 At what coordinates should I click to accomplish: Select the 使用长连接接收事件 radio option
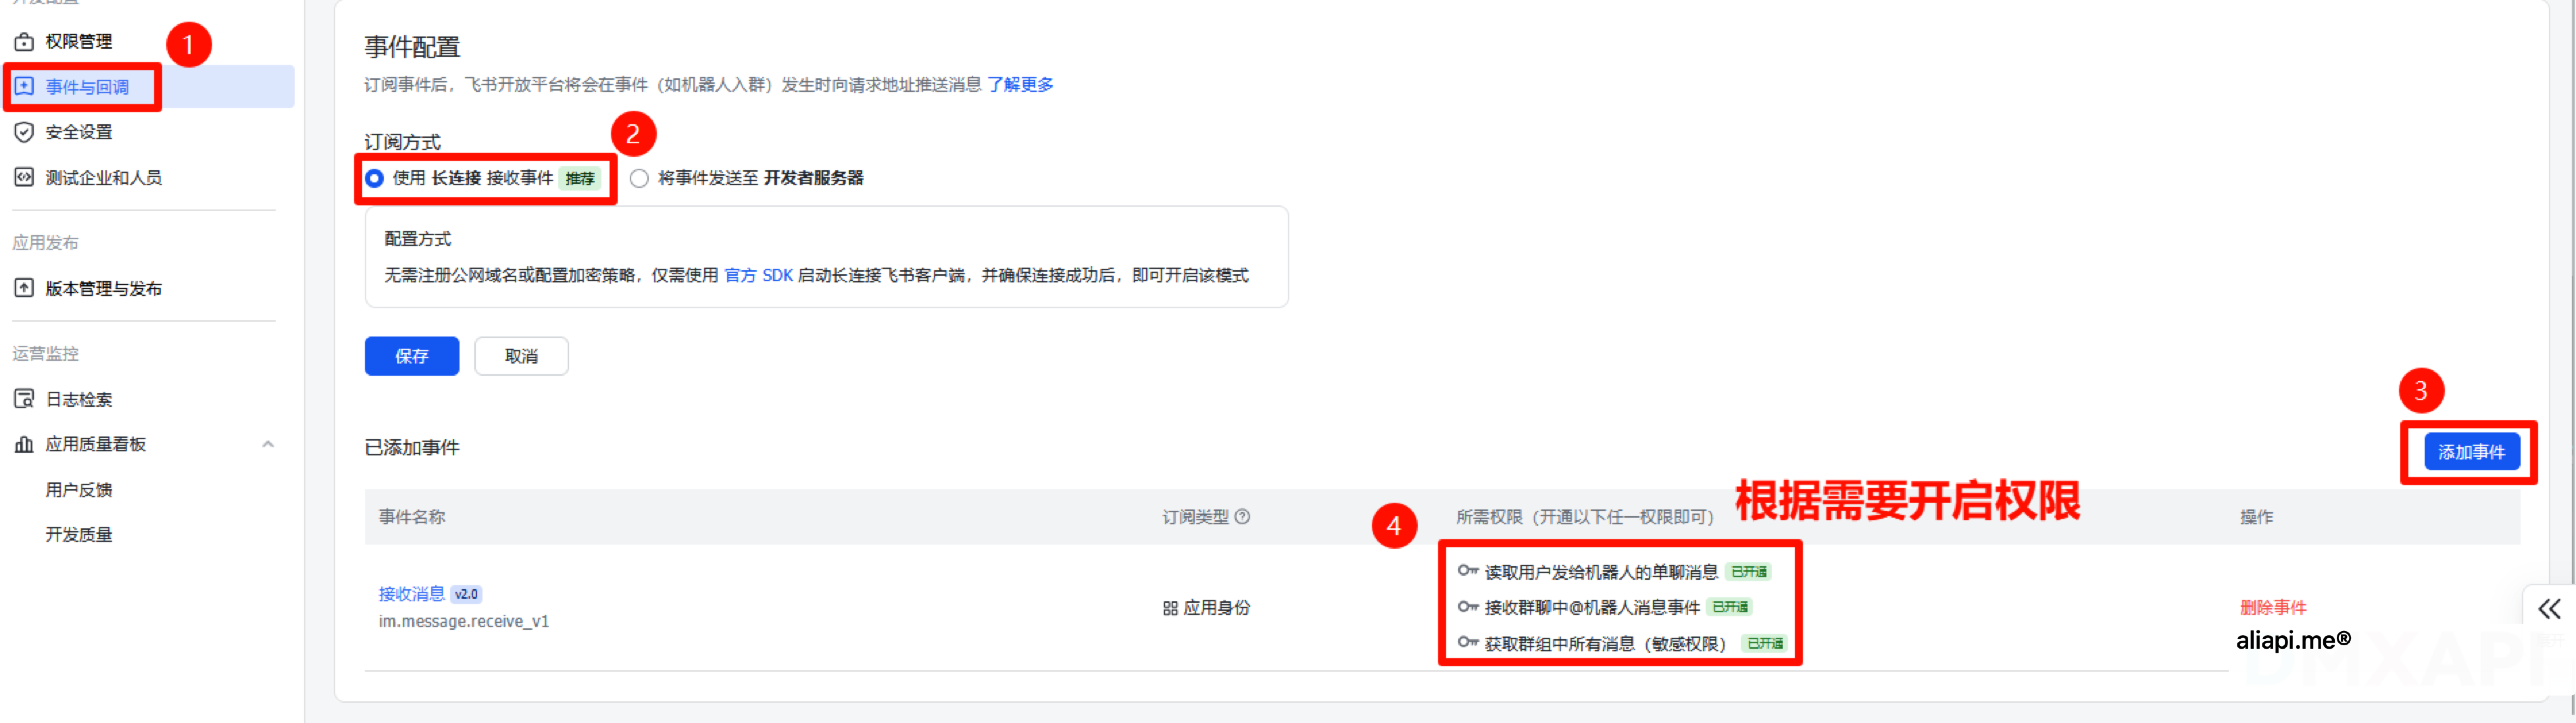[x=374, y=178]
